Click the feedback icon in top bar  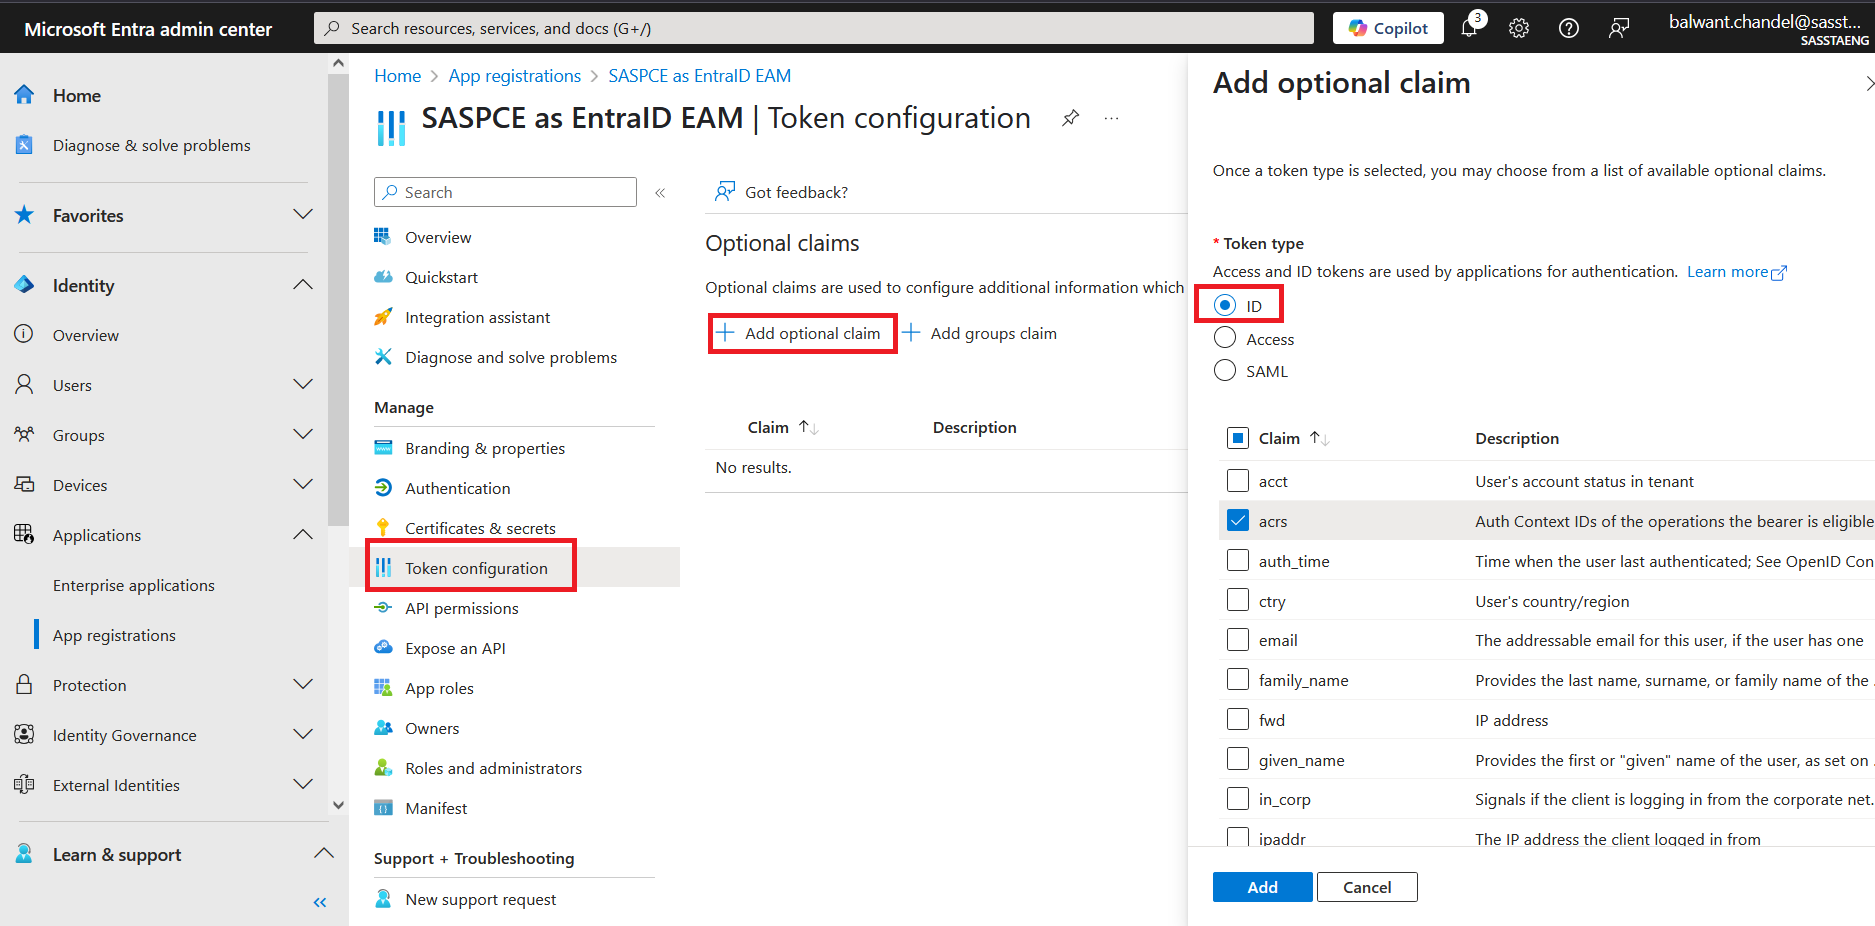(x=1619, y=28)
